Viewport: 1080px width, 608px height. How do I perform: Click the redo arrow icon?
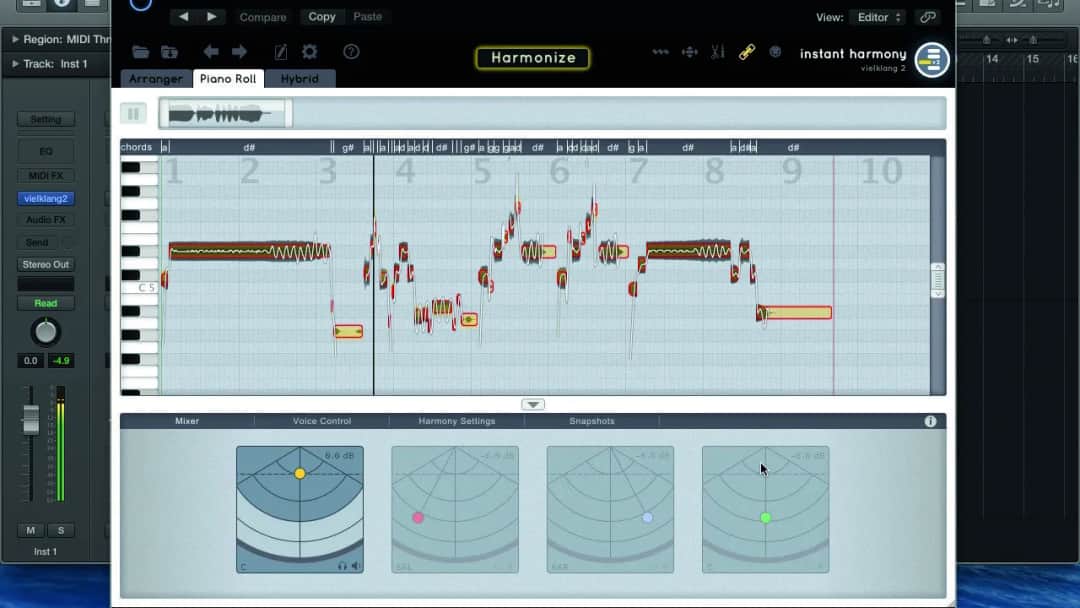click(x=240, y=52)
